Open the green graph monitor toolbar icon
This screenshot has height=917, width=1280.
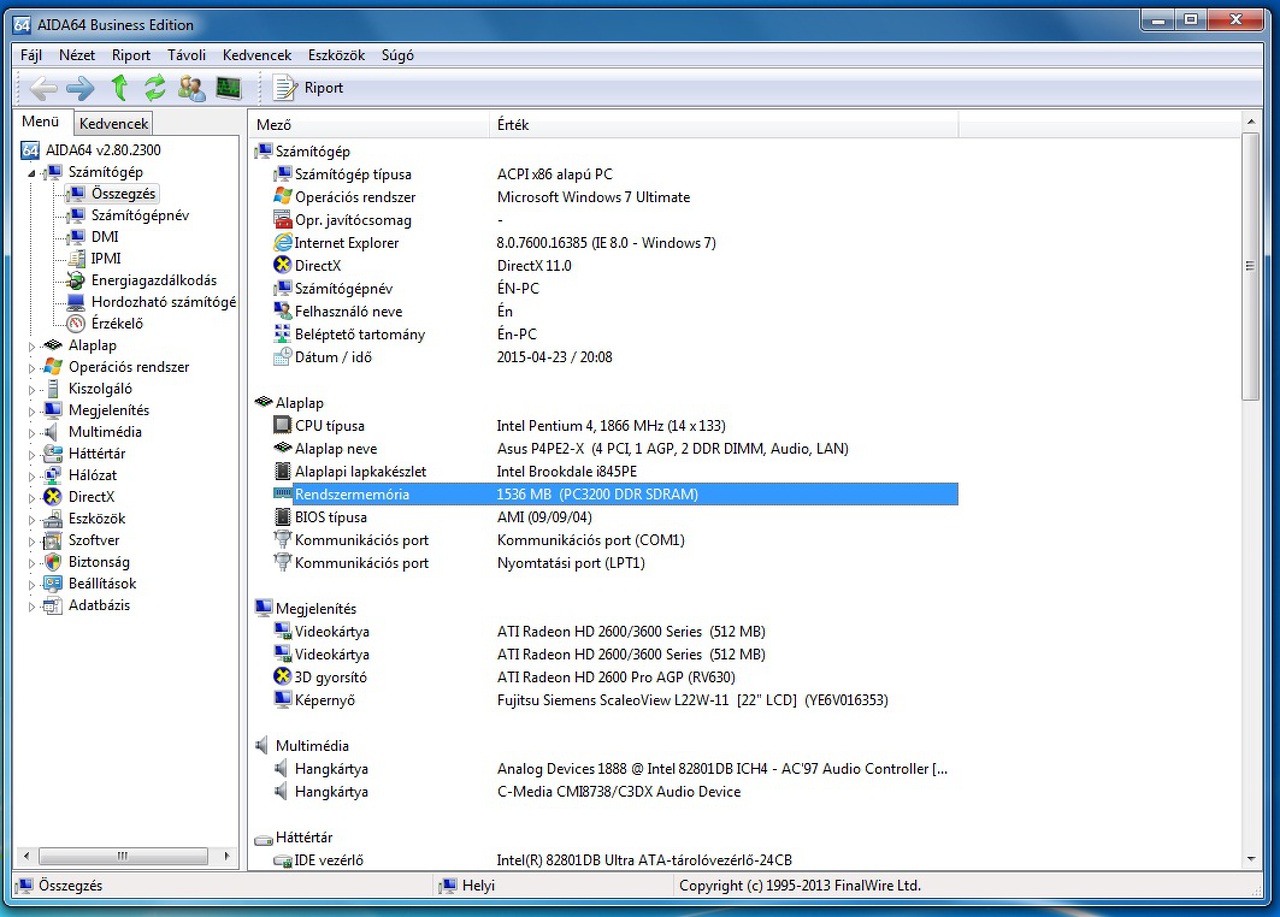[x=229, y=88]
